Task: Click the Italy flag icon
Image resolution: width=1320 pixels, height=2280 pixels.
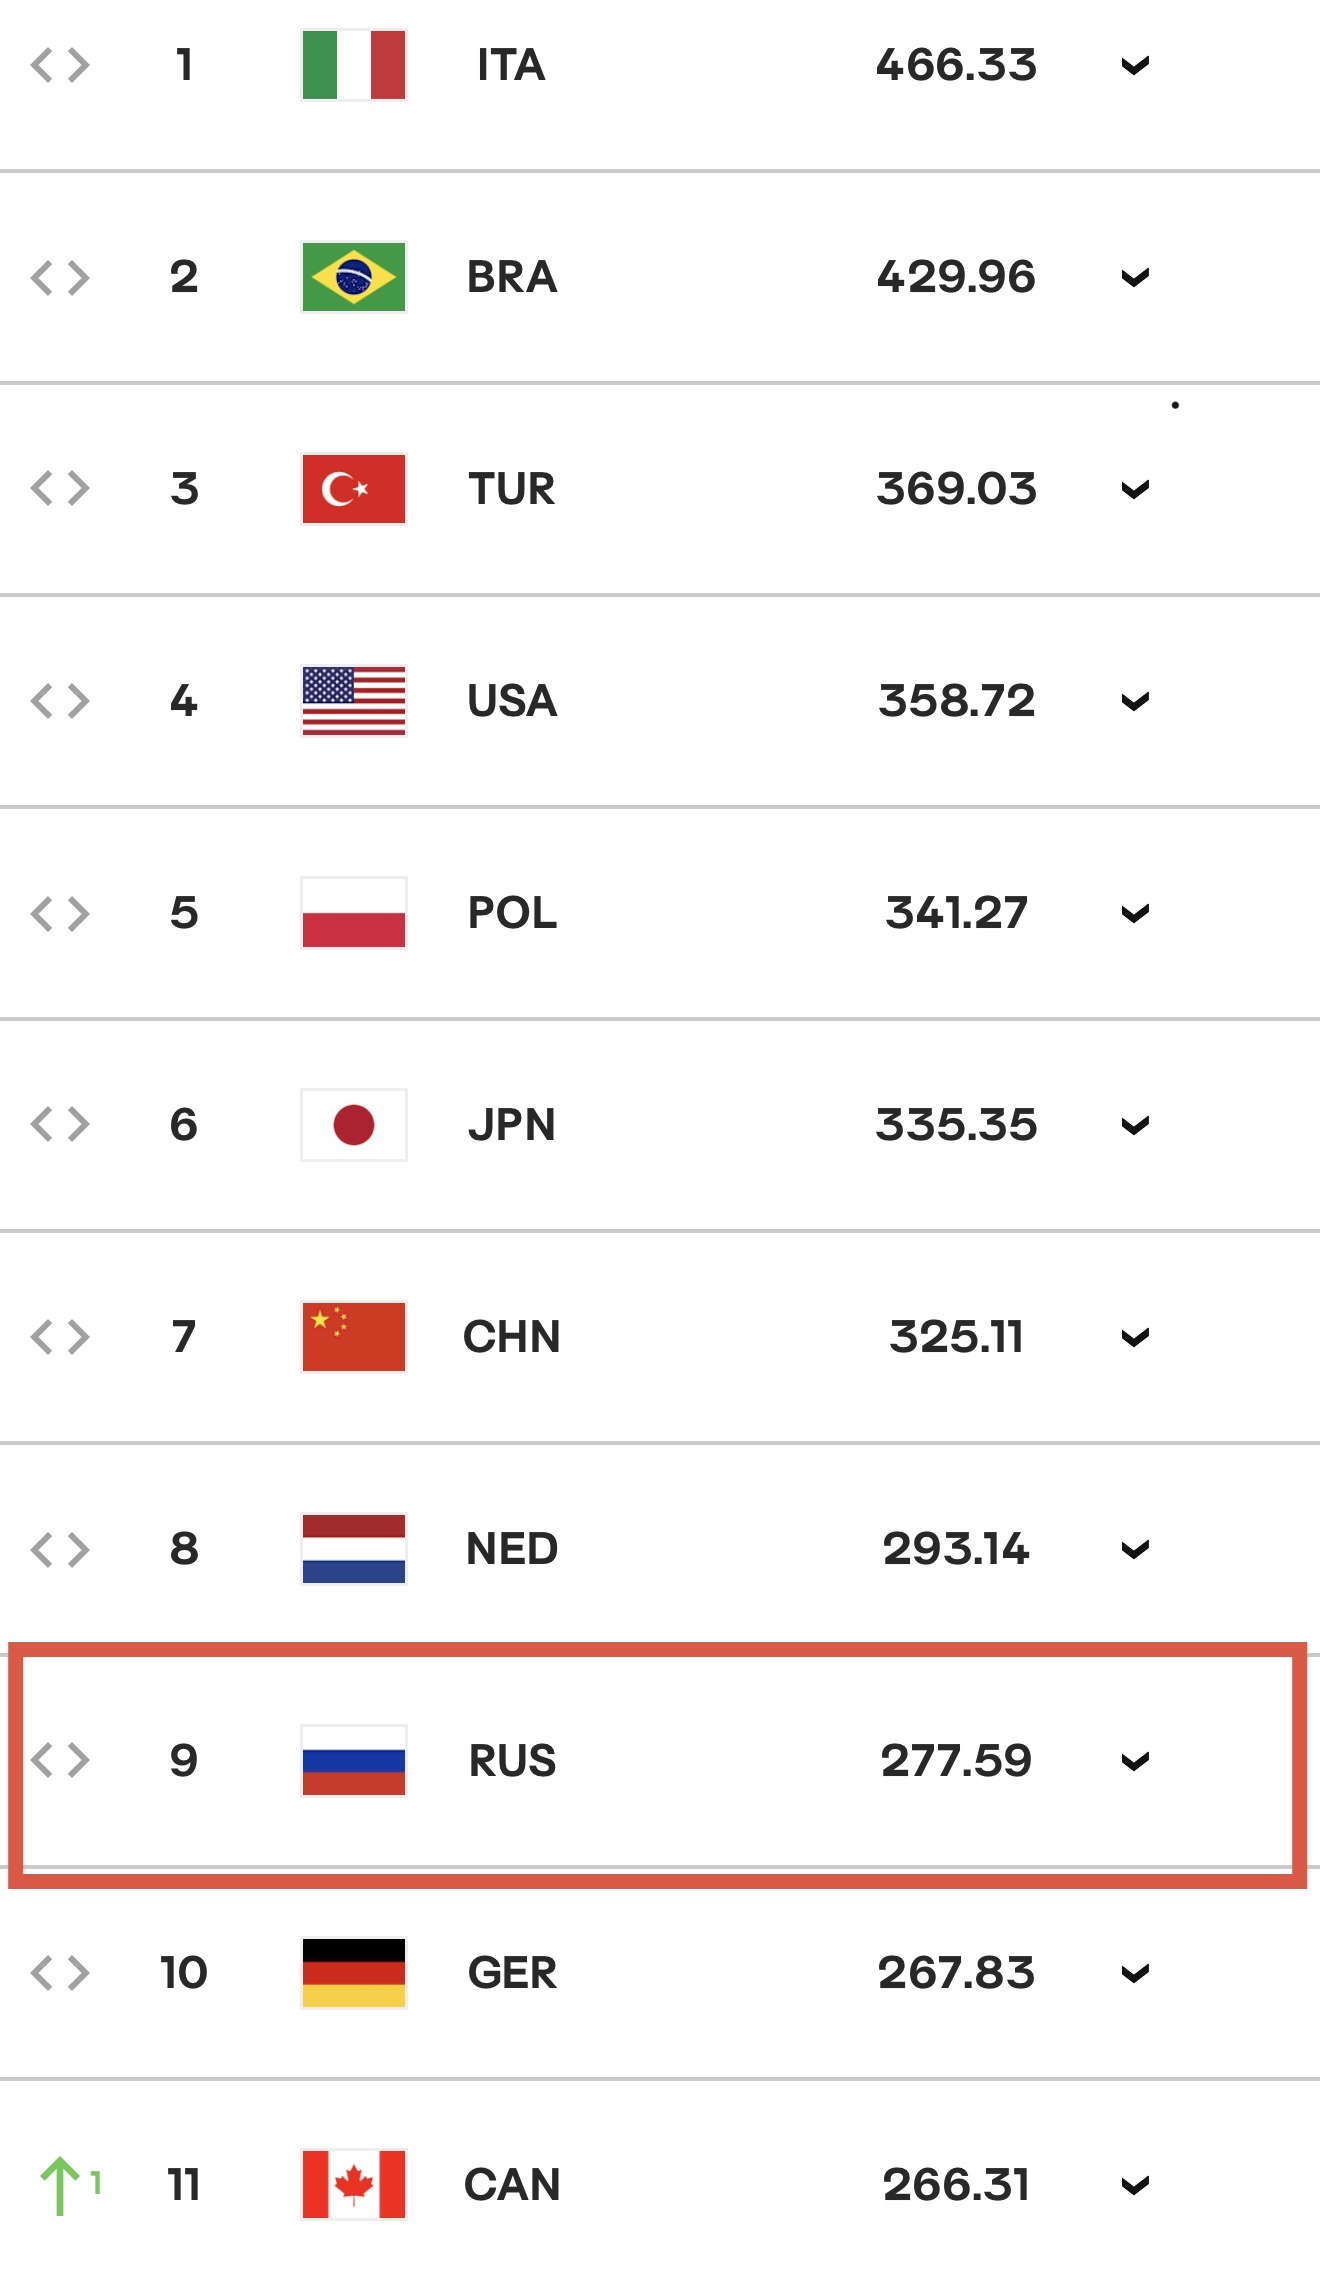Action: 353,65
